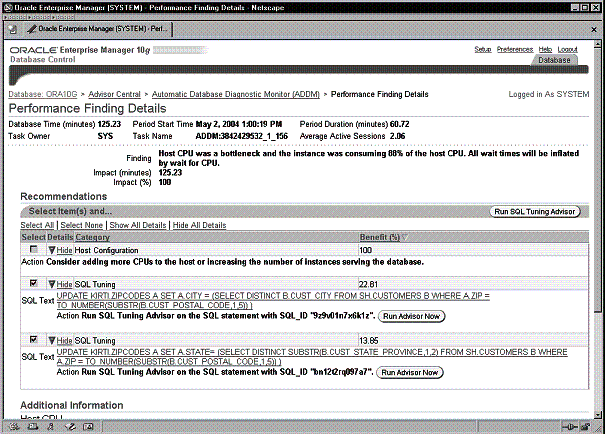Click the Netscape icon in the title bar
The image size is (605, 434).
[8, 7]
